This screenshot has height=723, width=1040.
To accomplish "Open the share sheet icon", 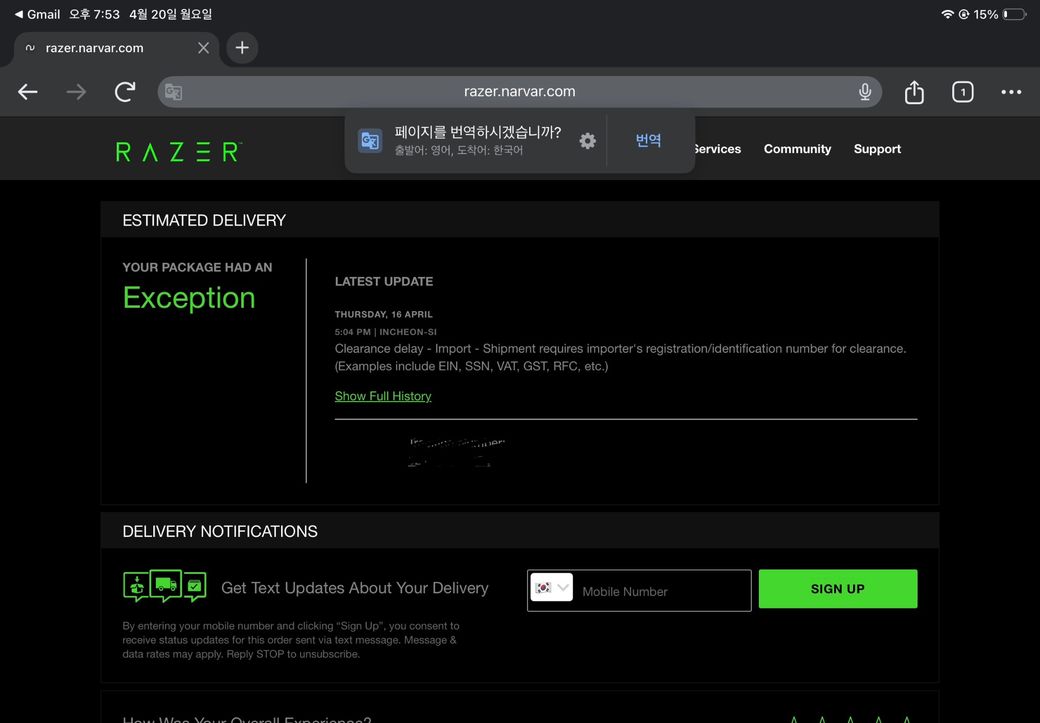I will coord(914,92).
